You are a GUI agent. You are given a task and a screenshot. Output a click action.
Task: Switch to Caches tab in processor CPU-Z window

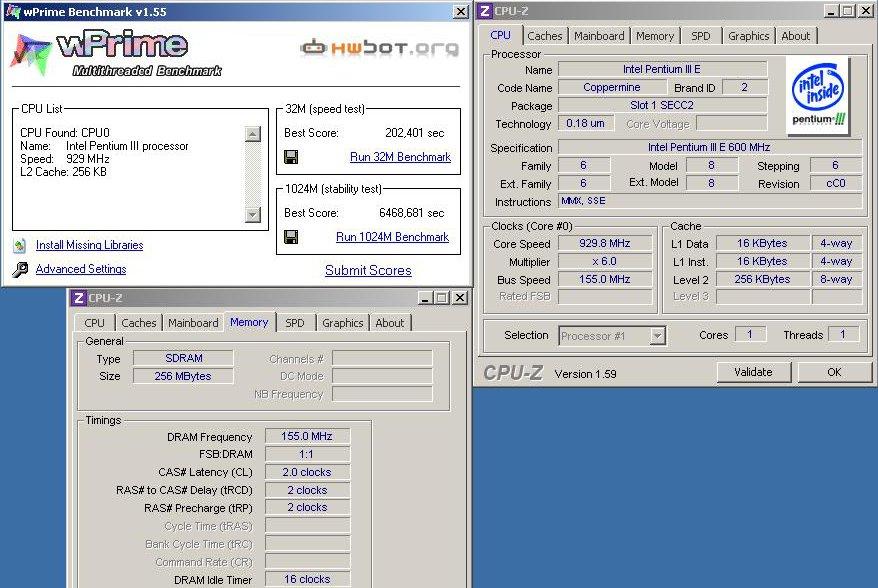[x=544, y=36]
